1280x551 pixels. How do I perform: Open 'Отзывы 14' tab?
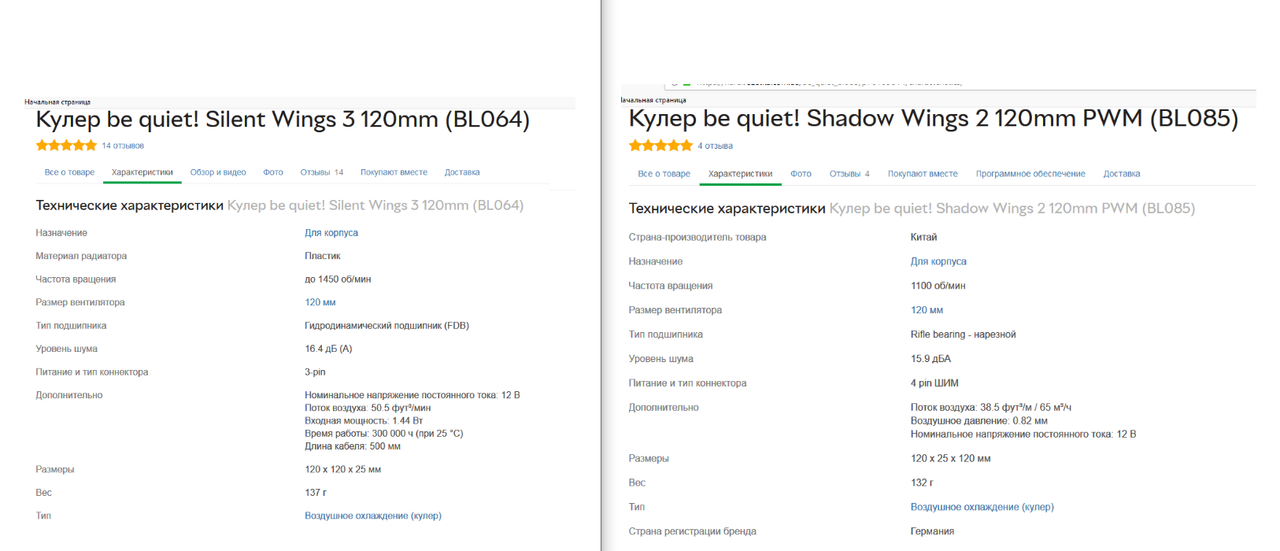[322, 172]
